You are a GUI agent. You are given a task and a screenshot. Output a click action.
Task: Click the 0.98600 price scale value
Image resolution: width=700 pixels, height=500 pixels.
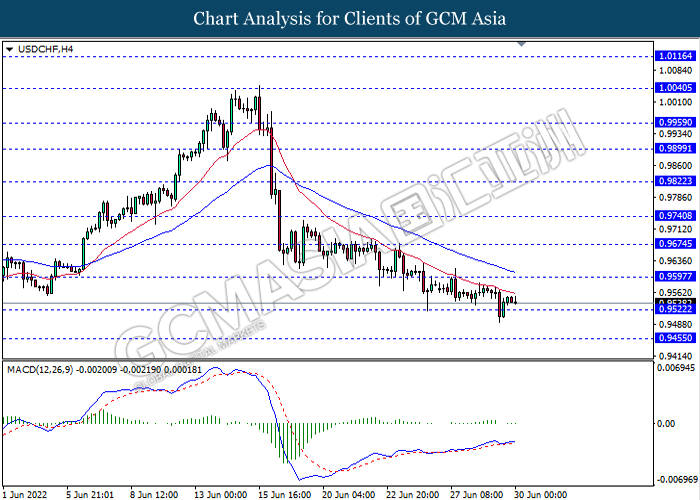[x=675, y=166]
